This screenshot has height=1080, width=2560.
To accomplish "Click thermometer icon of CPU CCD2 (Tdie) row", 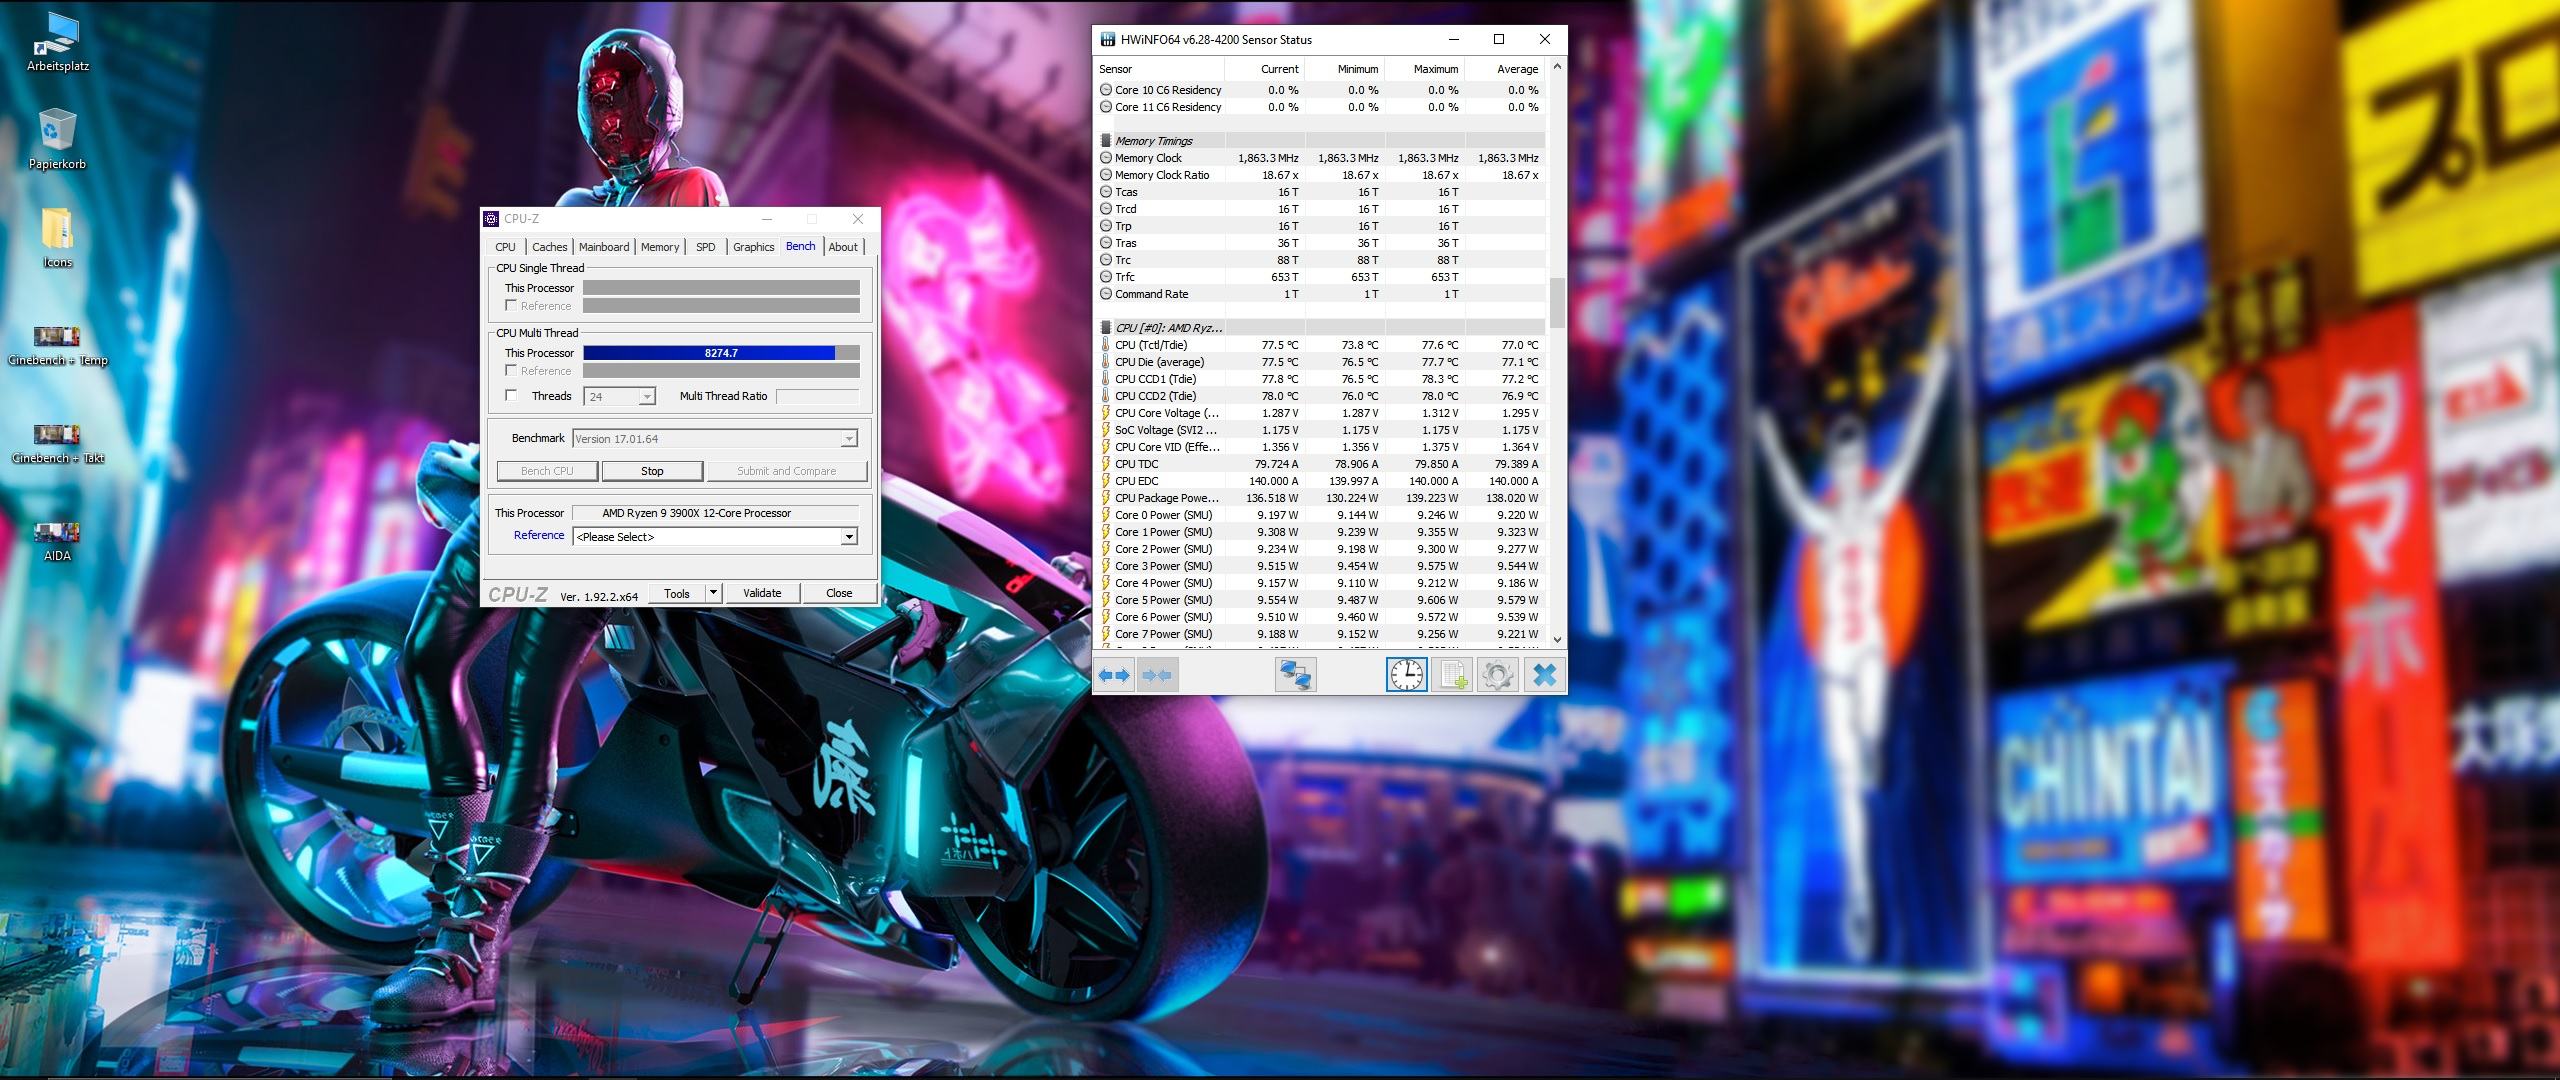I will point(1105,396).
